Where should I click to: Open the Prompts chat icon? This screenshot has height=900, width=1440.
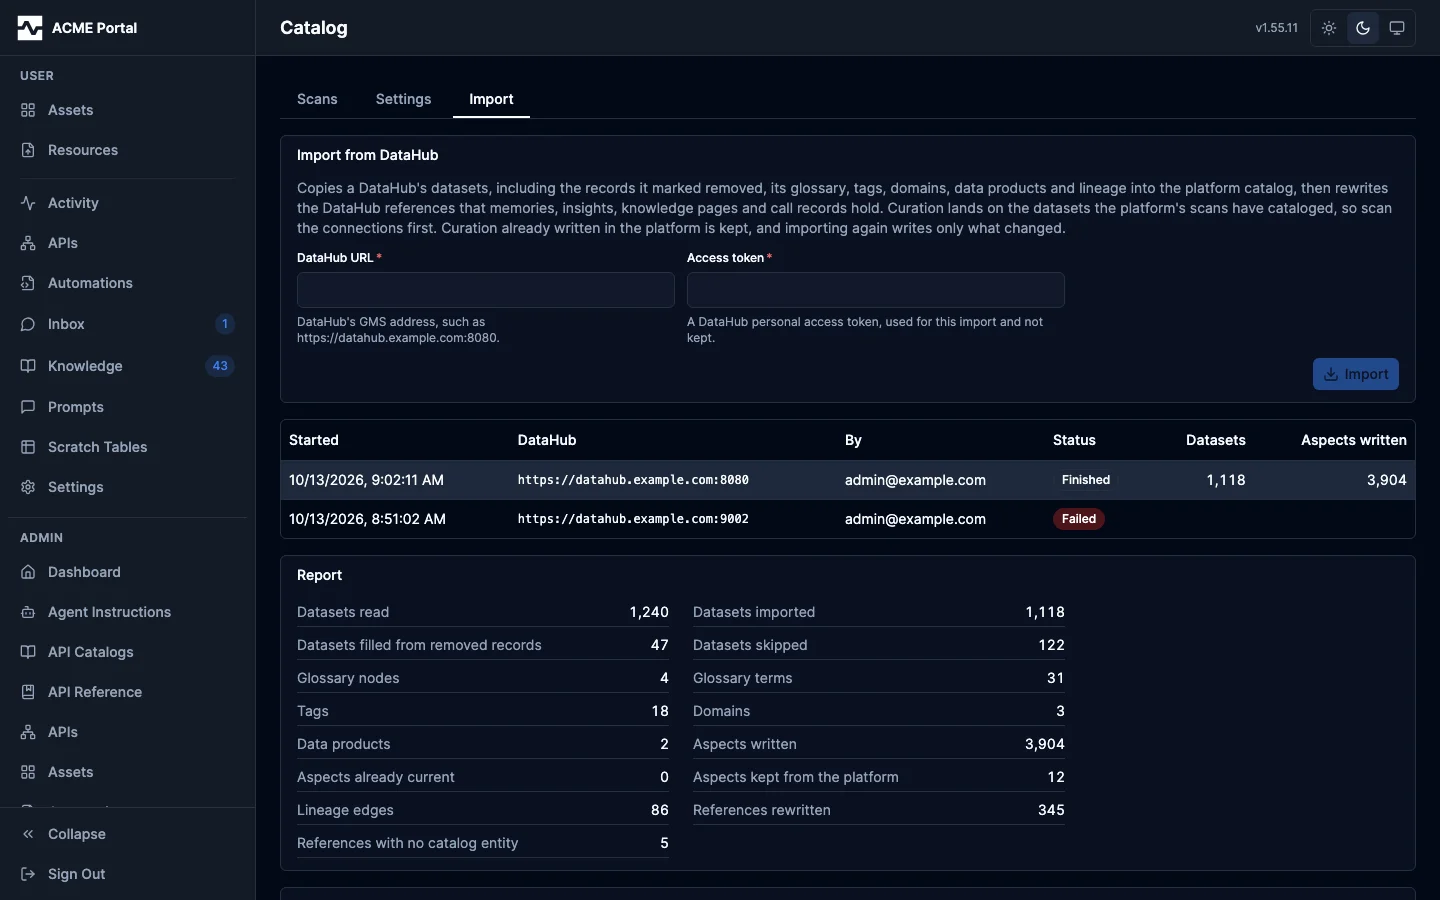click(28, 407)
